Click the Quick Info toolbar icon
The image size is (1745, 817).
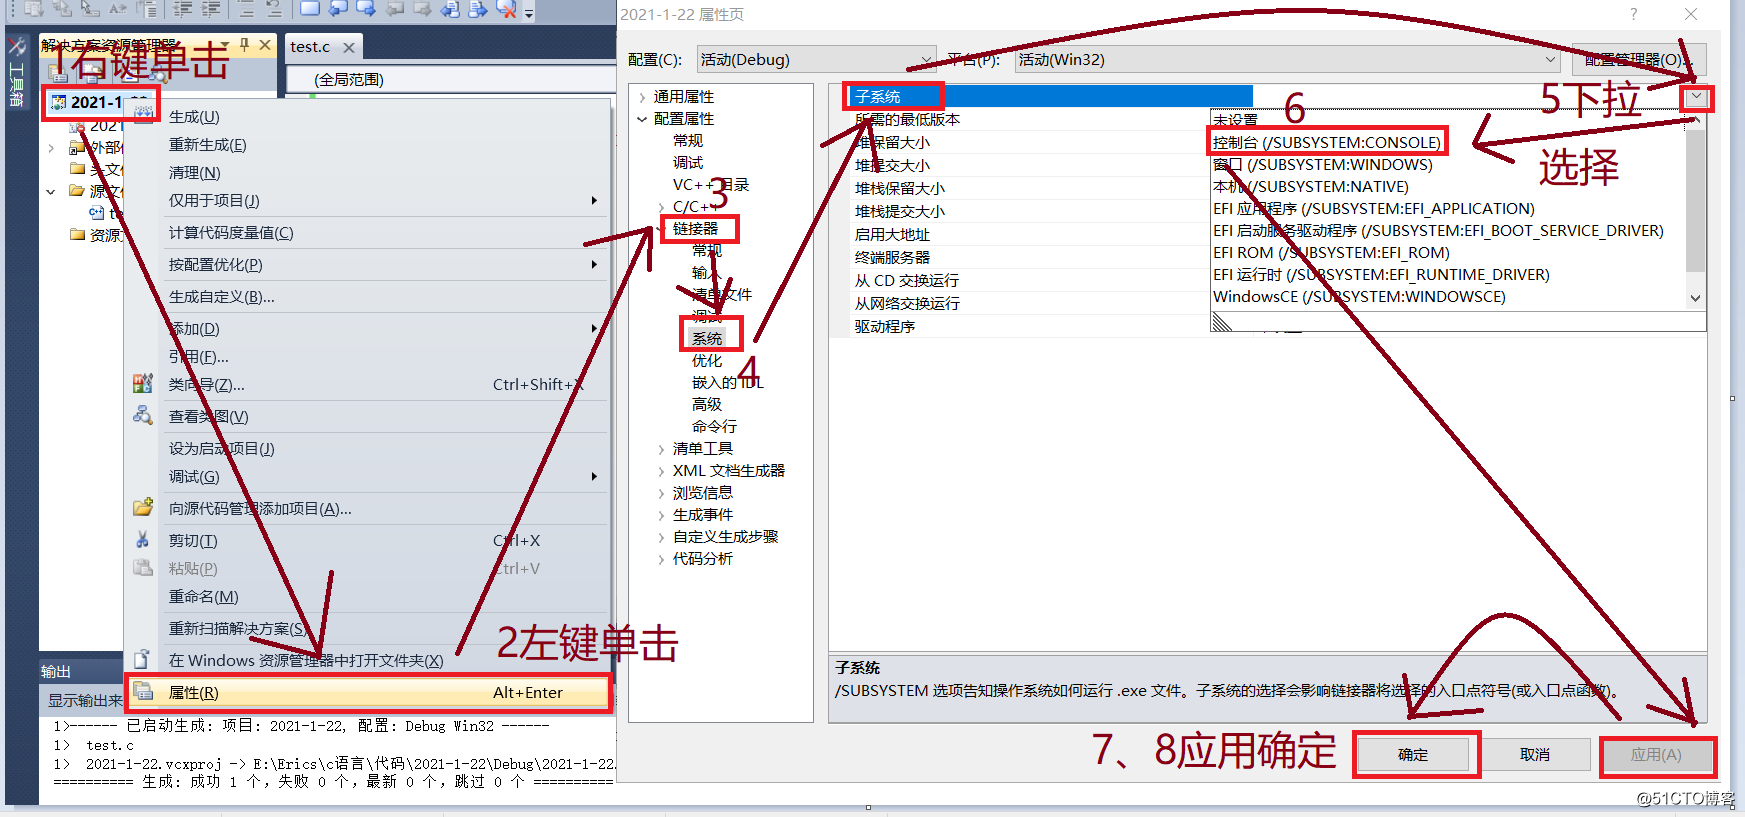pos(89,9)
